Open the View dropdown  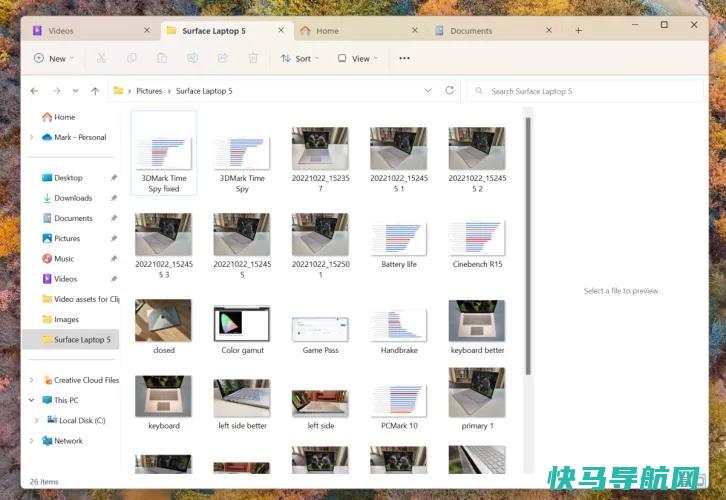click(357, 59)
